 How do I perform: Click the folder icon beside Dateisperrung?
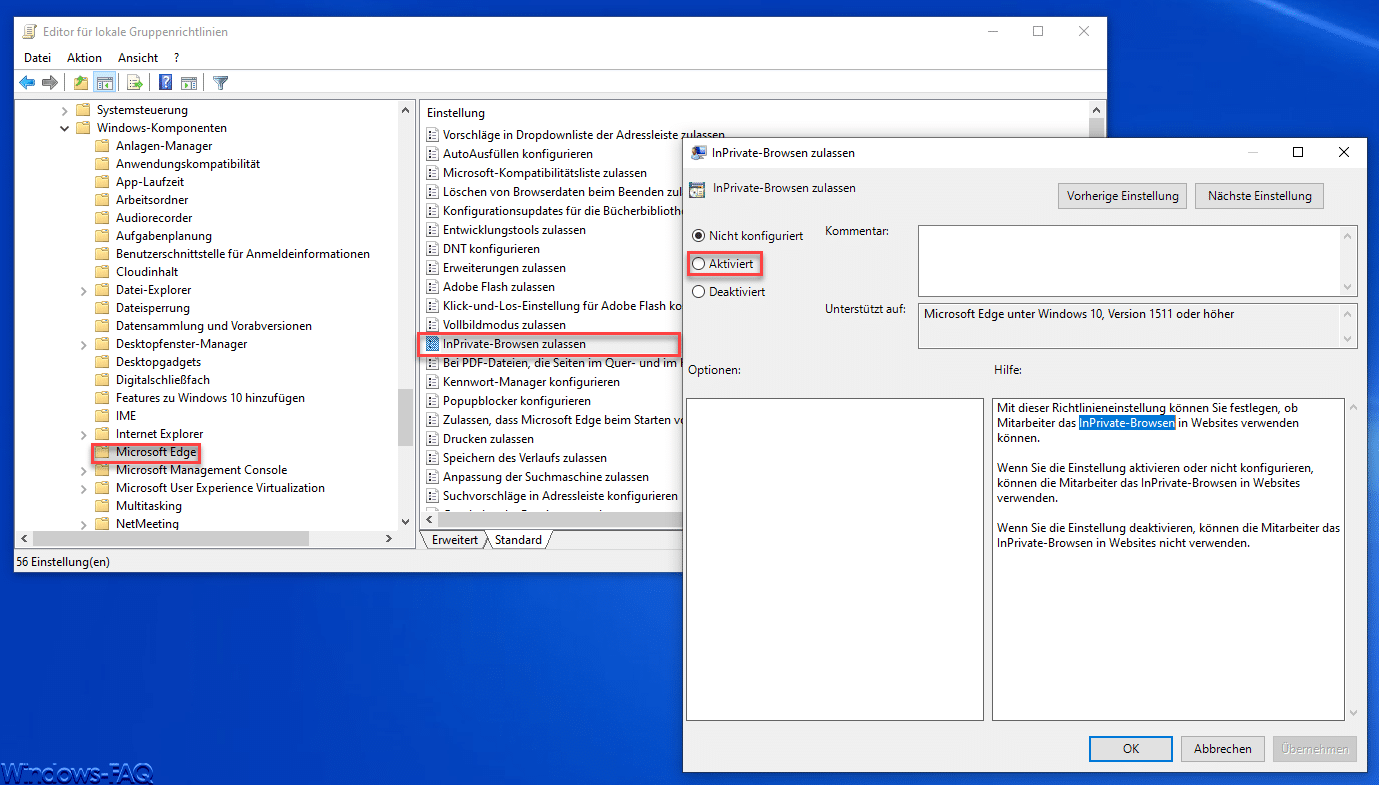pyautogui.click(x=101, y=308)
